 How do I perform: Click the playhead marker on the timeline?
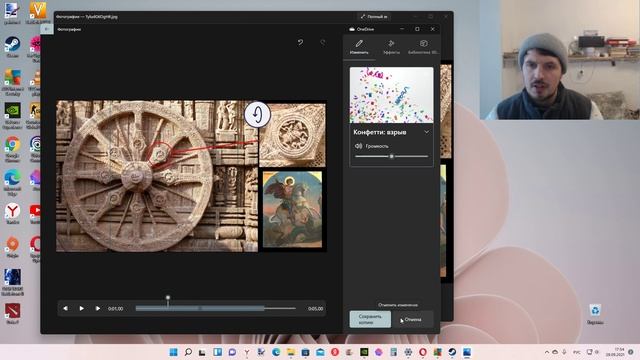(x=168, y=298)
